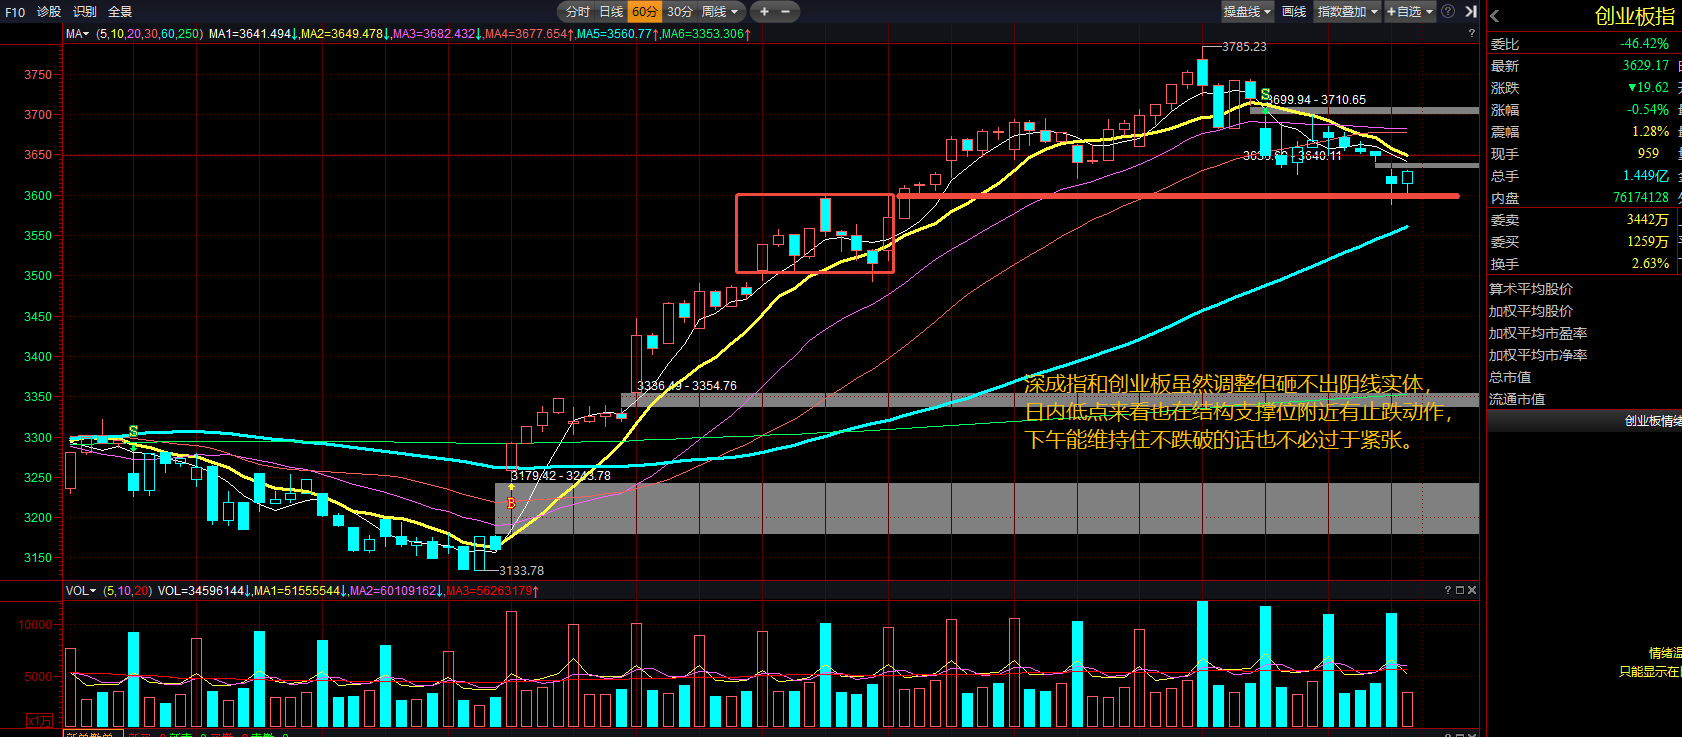Open the F10 info menu
Viewport: 1682px width, 737px height.
pyautogui.click(x=15, y=12)
